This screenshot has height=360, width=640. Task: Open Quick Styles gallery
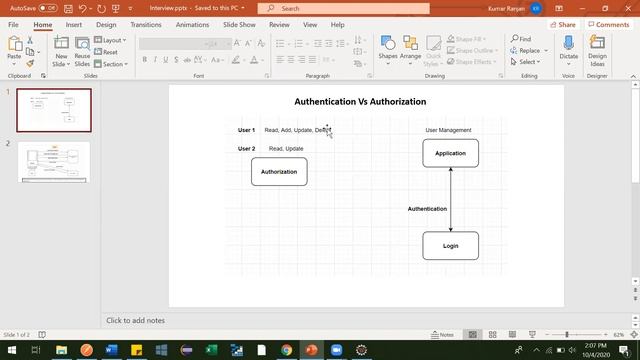point(433,51)
